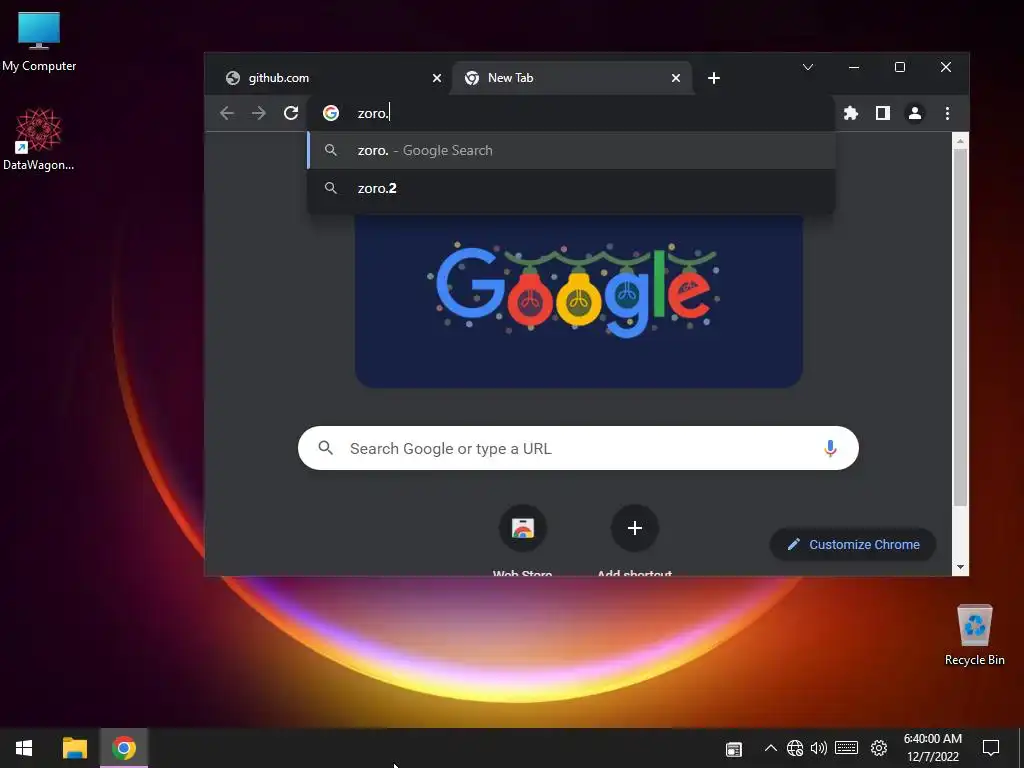Screen dimensions: 1024x768
Task: Select the DataWagon desktop shortcut
Action: (x=39, y=140)
